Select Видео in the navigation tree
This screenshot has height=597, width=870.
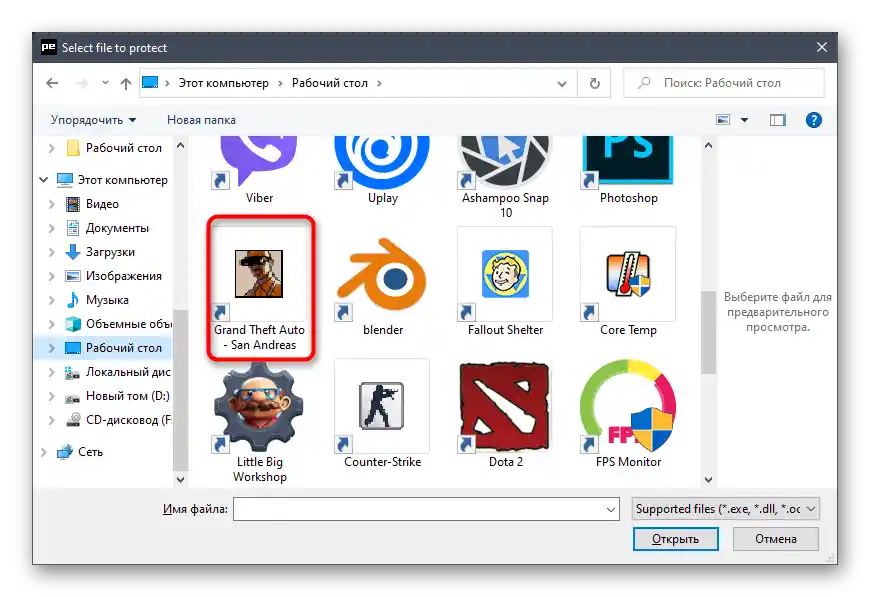coord(102,204)
